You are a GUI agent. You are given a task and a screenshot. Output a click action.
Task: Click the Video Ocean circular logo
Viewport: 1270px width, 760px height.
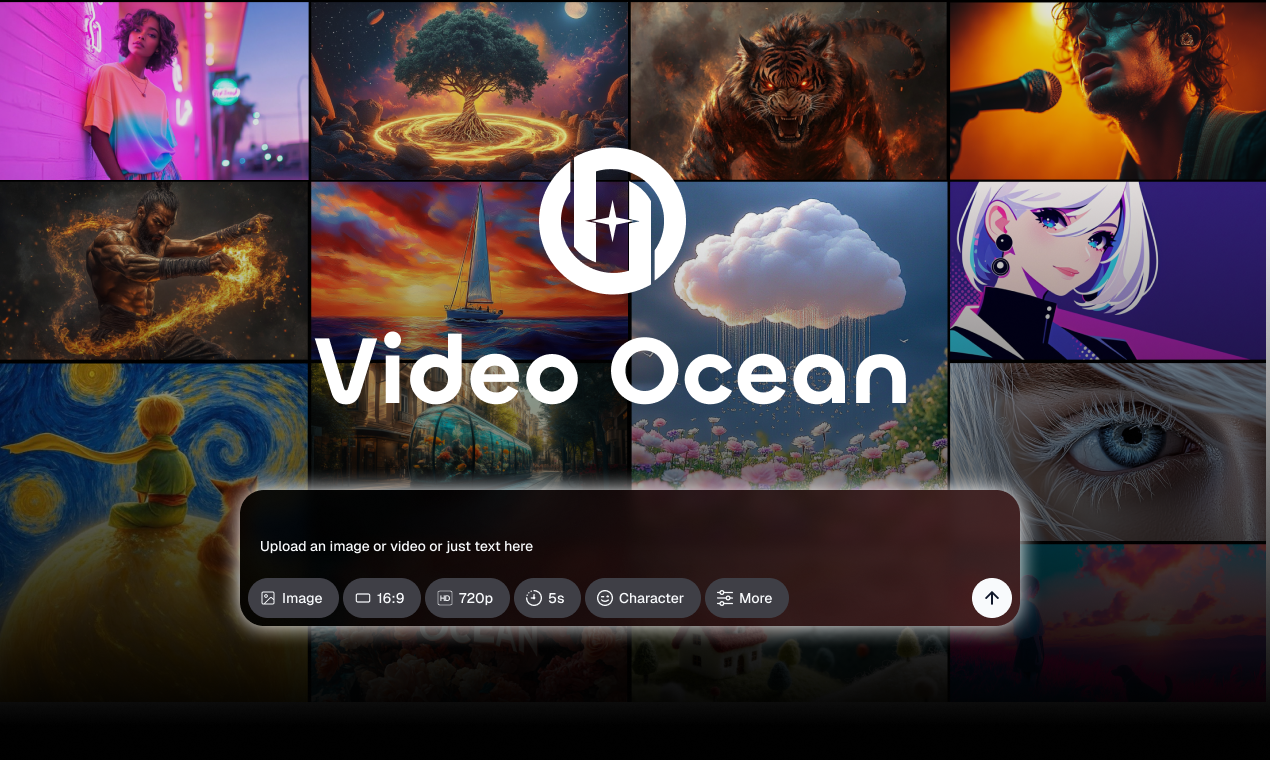point(612,221)
